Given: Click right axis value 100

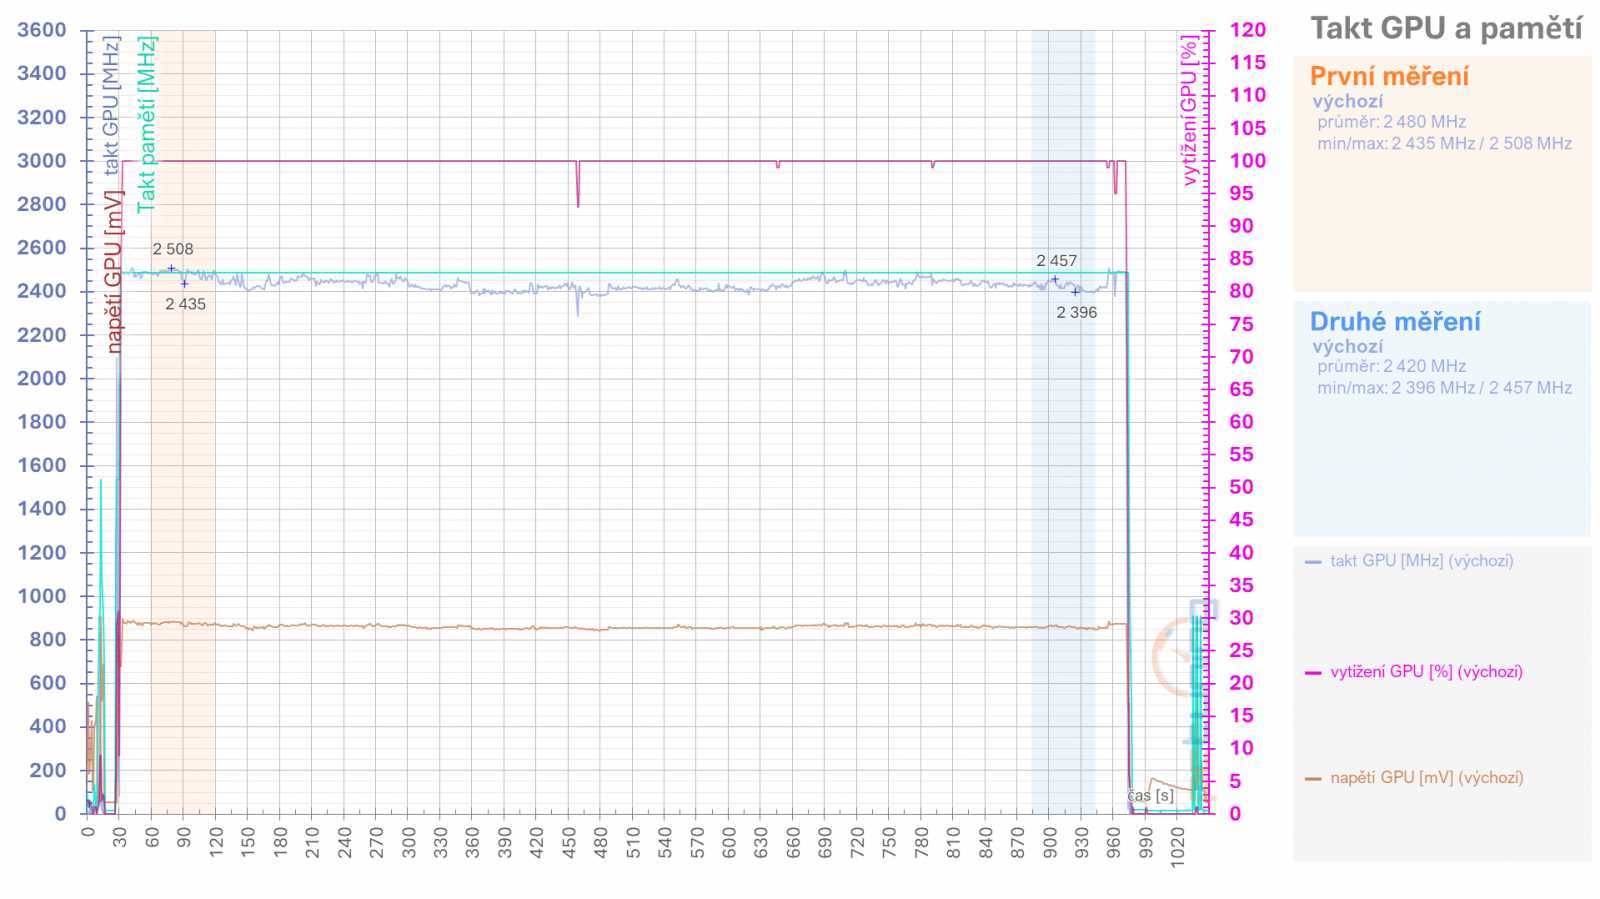Looking at the screenshot, I should coord(1247,160).
